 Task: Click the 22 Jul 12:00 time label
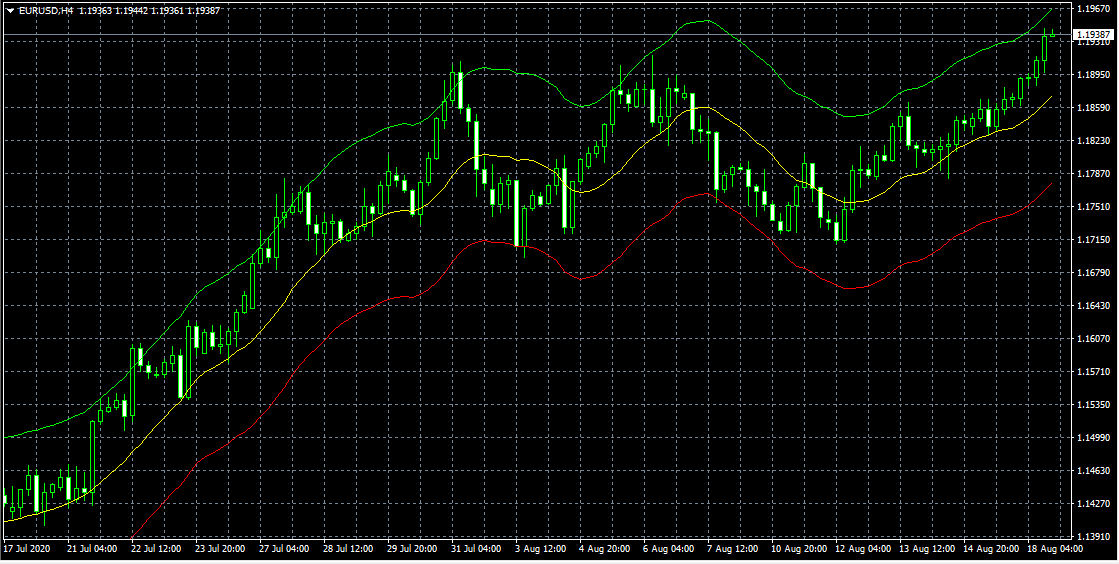pos(156,549)
